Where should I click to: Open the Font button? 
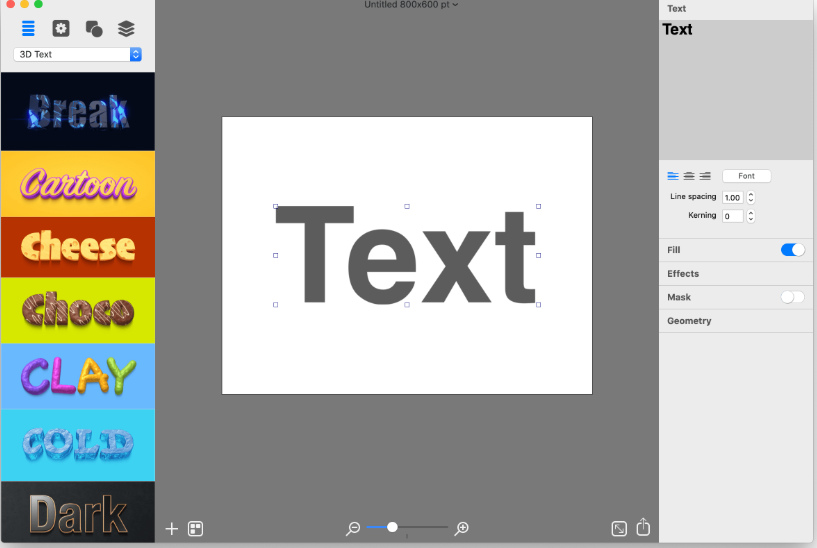pos(746,176)
